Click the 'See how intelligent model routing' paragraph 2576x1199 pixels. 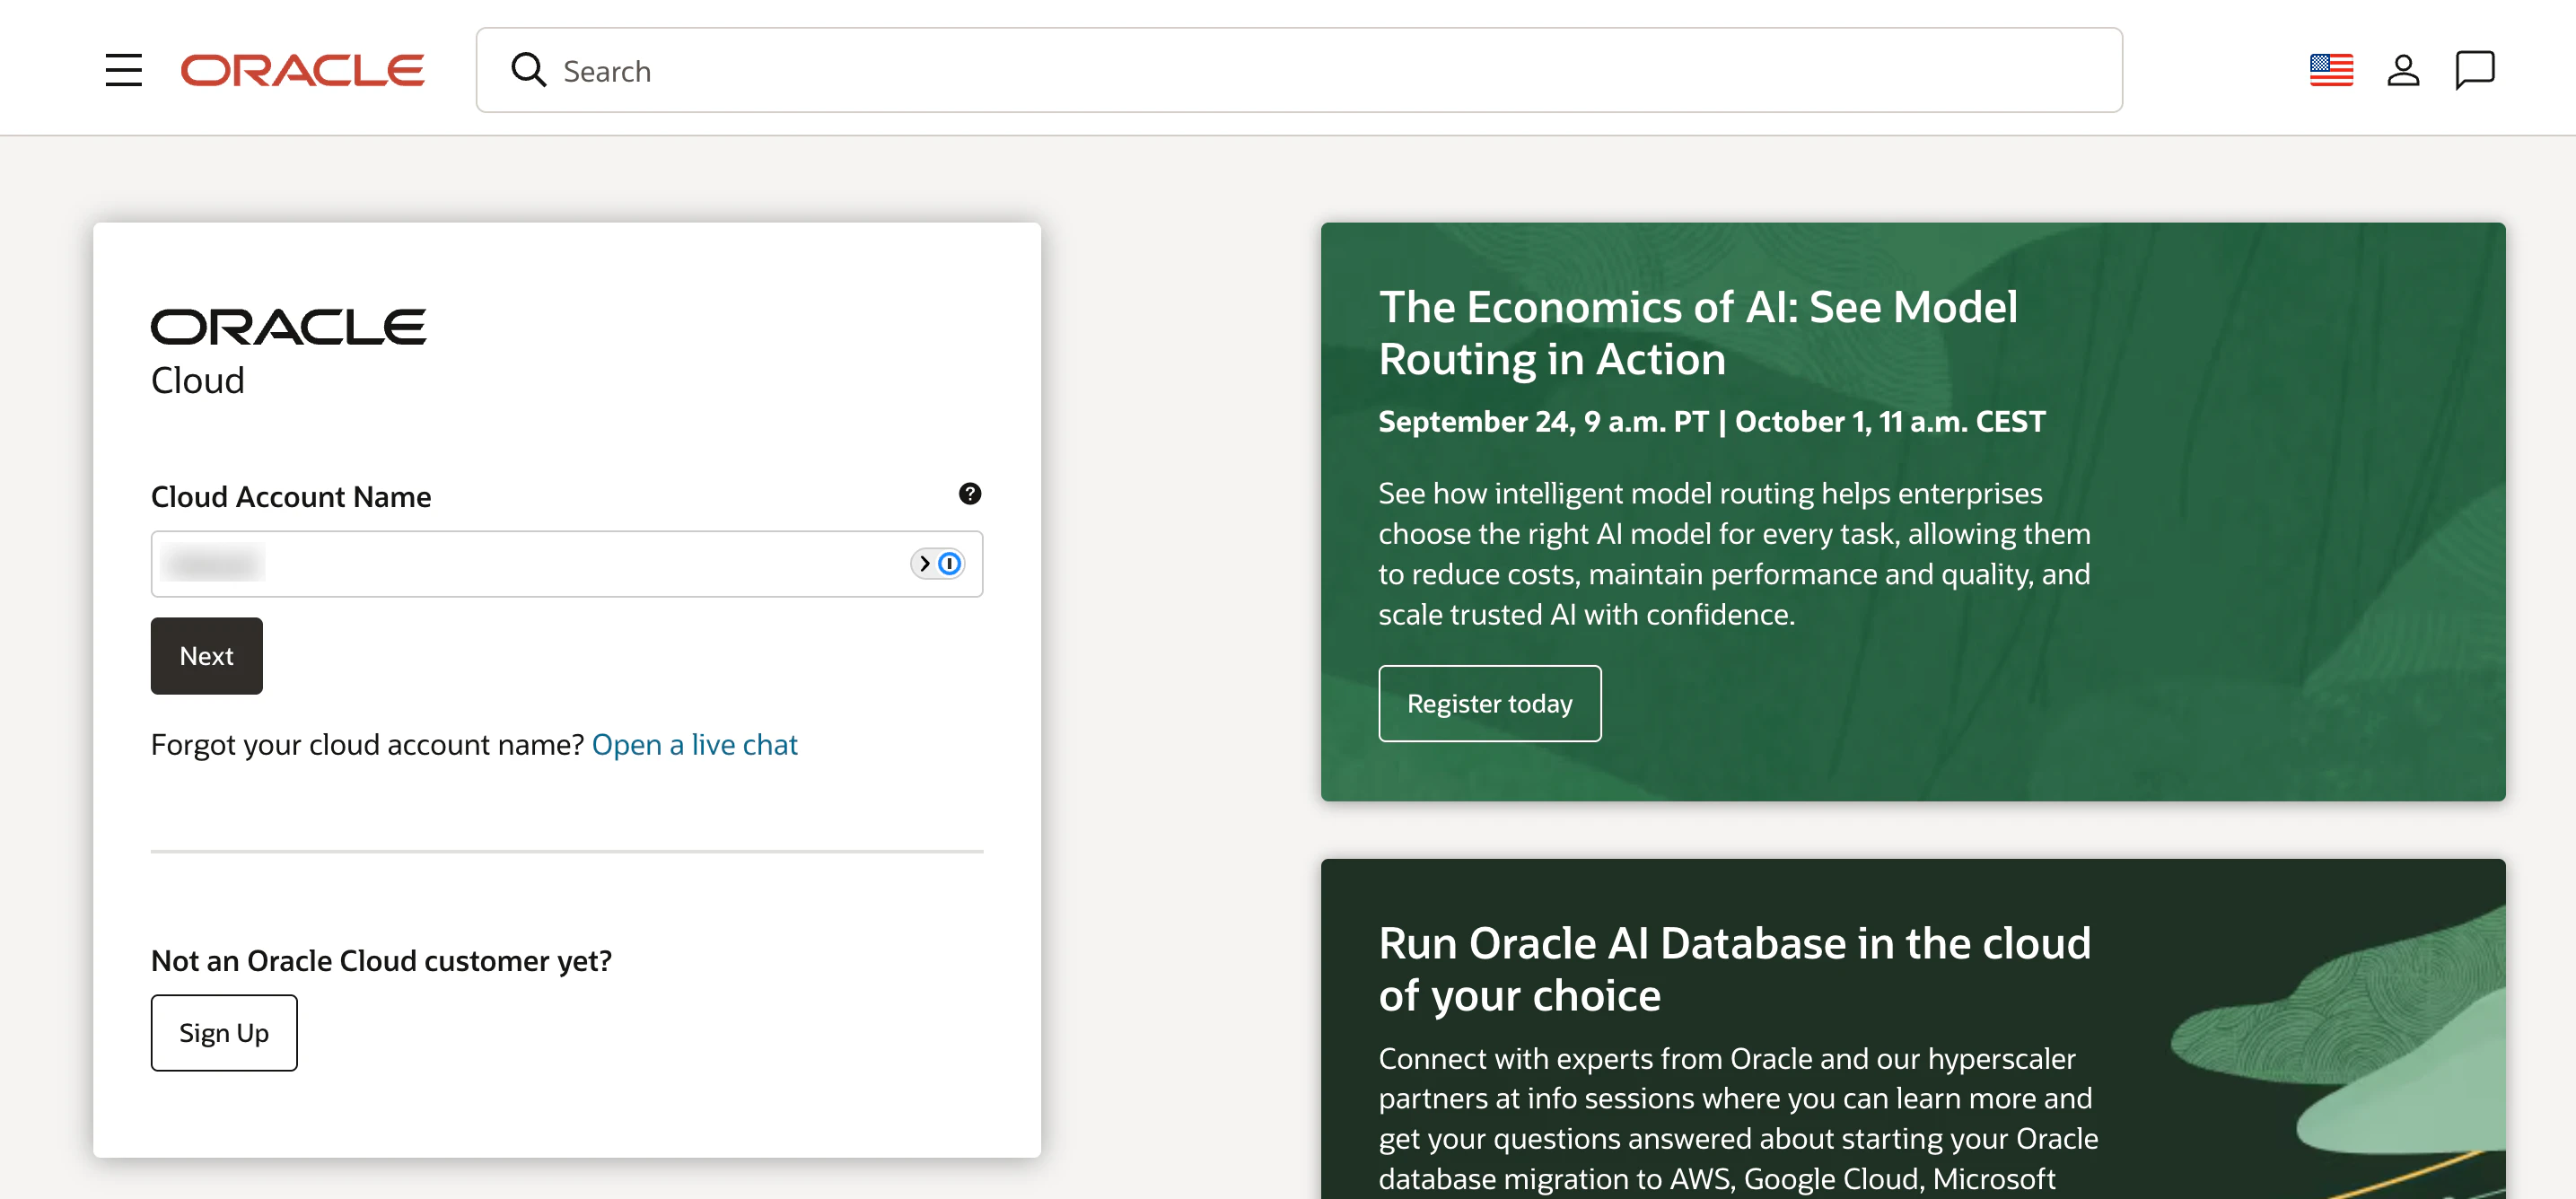coord(1734,553)
